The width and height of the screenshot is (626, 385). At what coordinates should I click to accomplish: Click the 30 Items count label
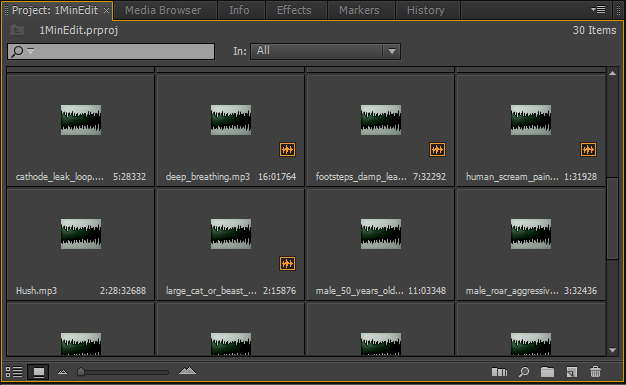pos(594,30)
